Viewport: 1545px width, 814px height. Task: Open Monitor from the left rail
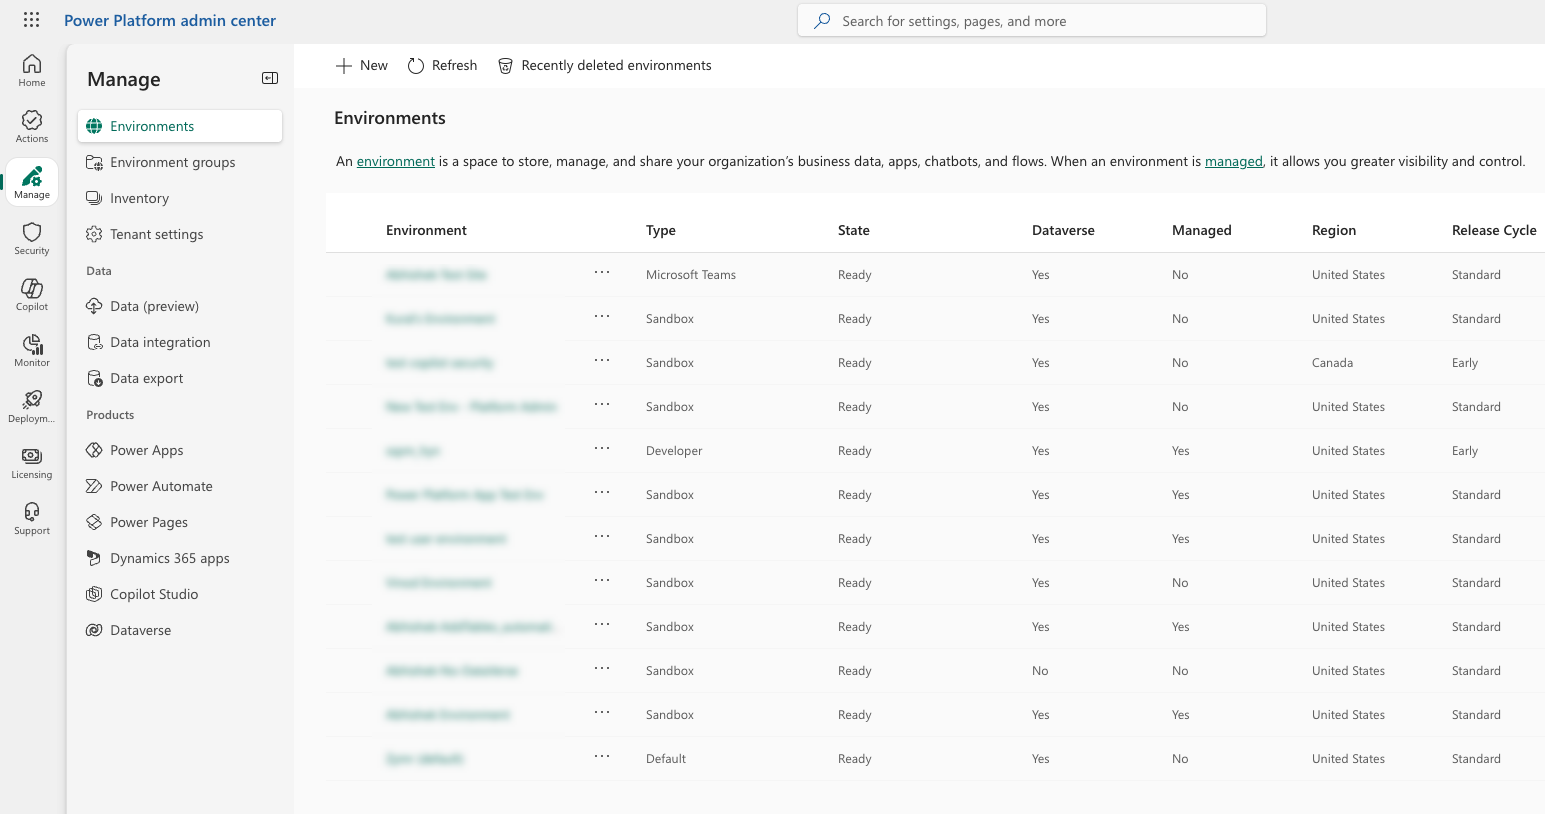coord(32,350)
